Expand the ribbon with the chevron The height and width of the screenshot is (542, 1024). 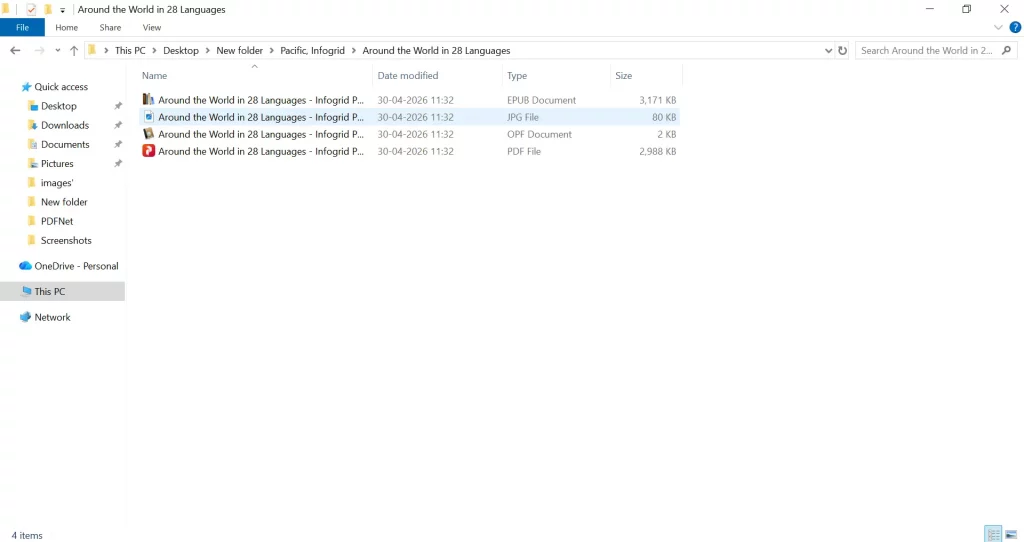(x=998, y=27)
